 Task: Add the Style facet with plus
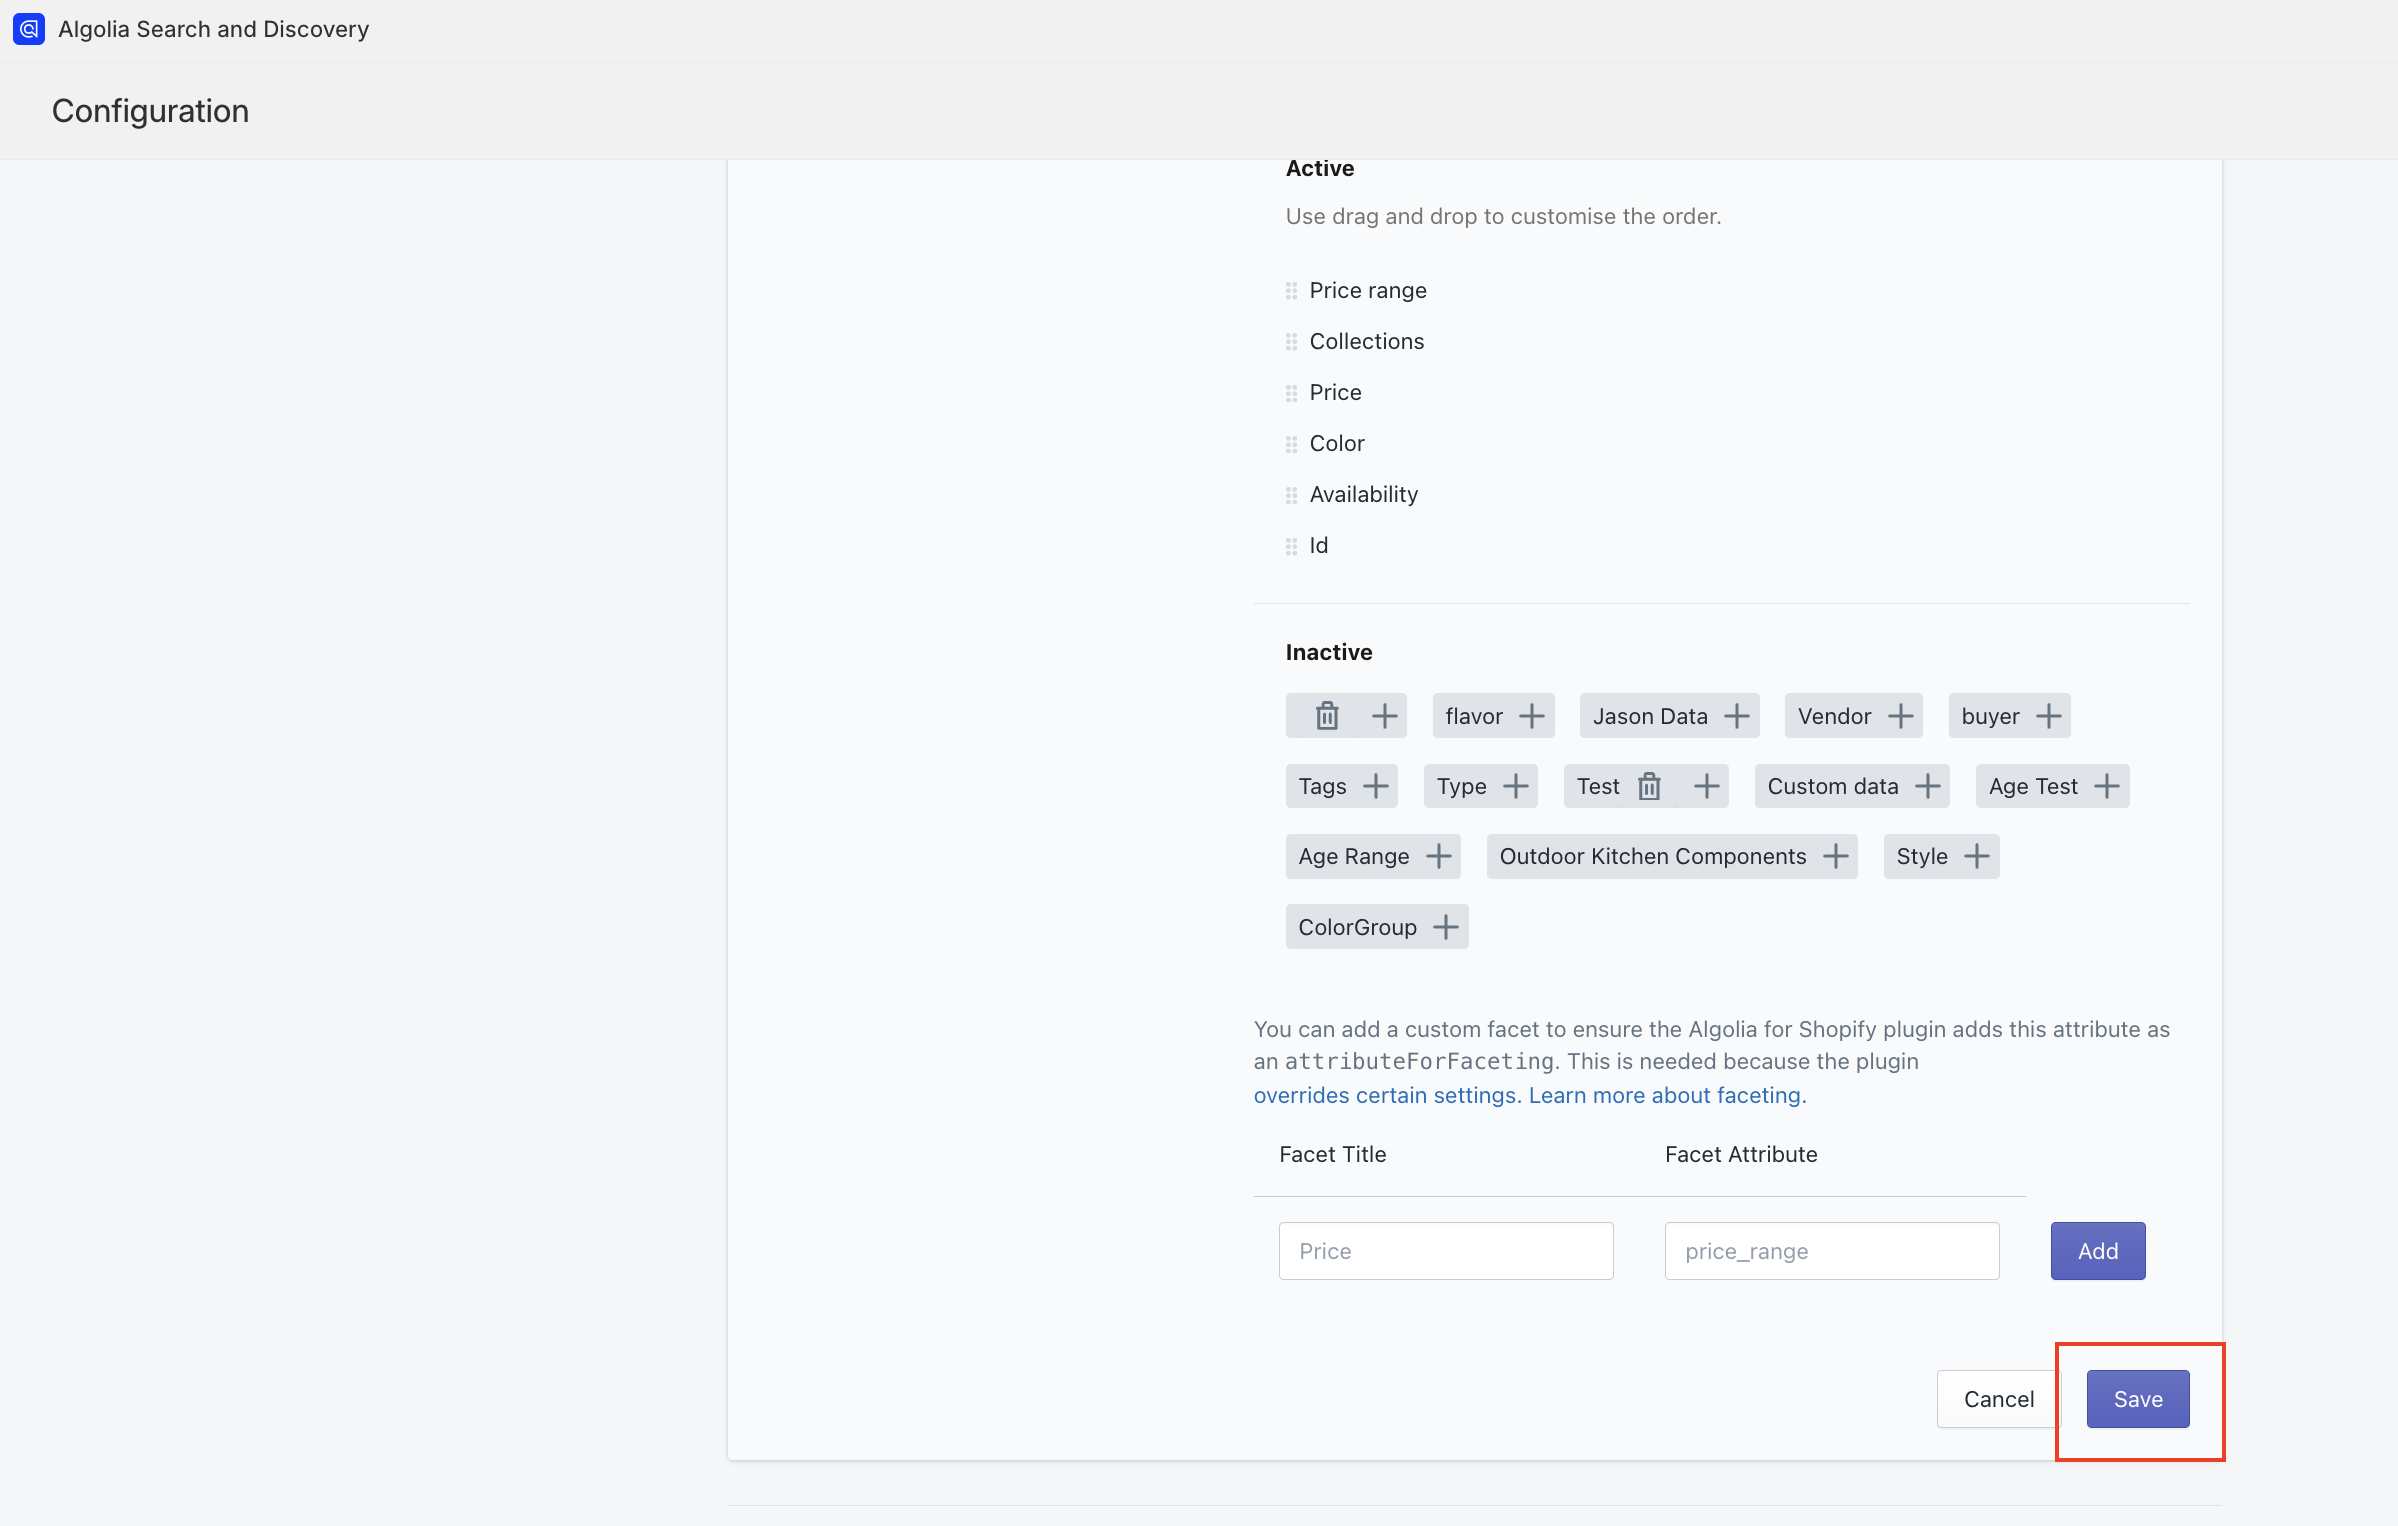[x=1977, y=856]
